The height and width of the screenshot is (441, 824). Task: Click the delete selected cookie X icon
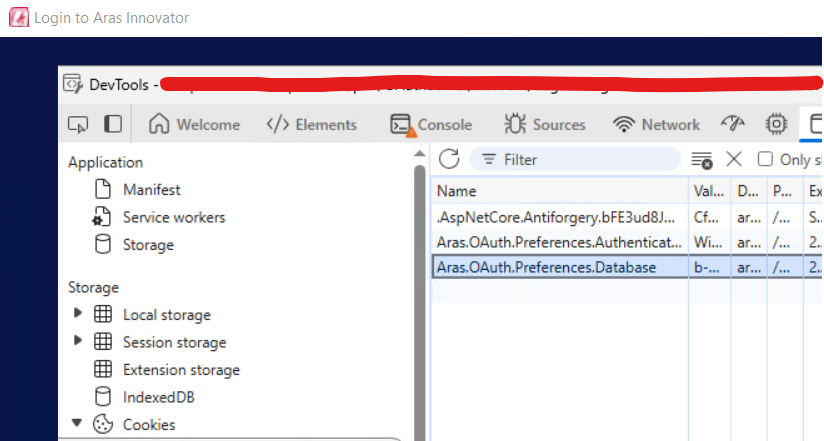click(733, 159)
